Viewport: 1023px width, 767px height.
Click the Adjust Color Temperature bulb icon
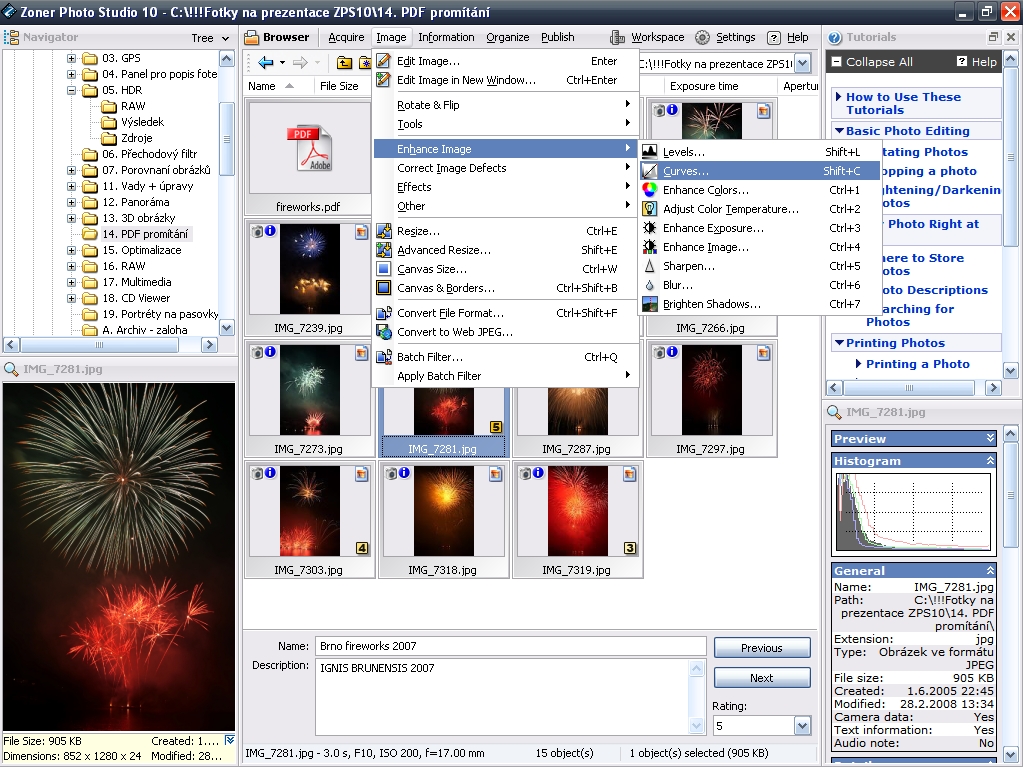[650, 209]
